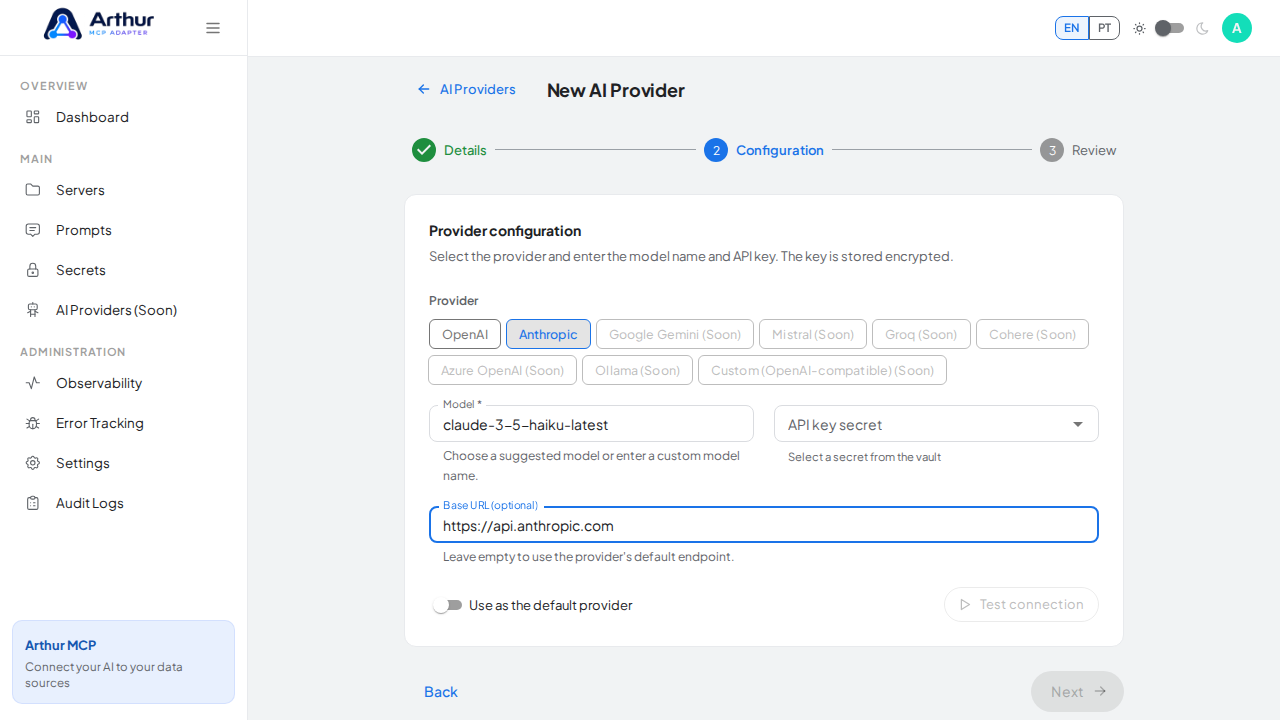Open AI Providers (Soon) in sidebar

coord(124,310)
